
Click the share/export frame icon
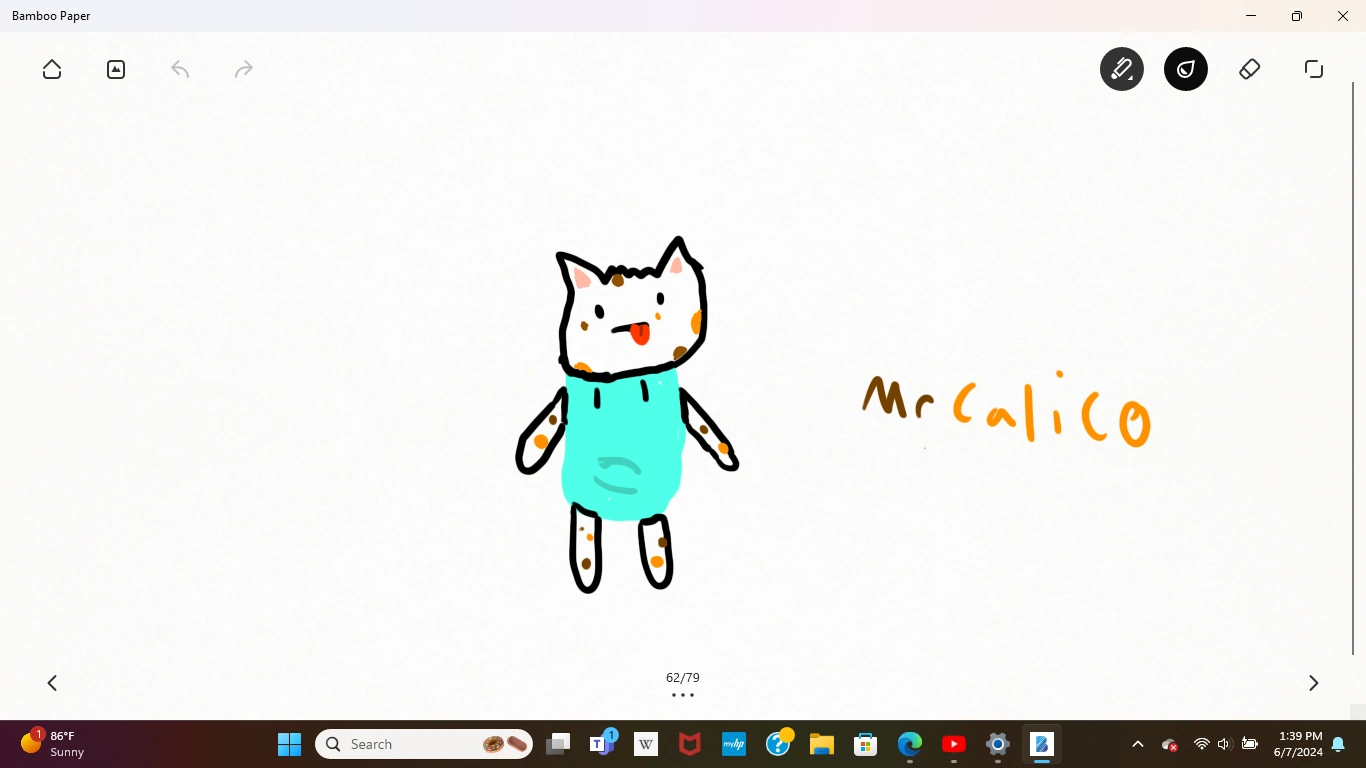coord(1313,69)
